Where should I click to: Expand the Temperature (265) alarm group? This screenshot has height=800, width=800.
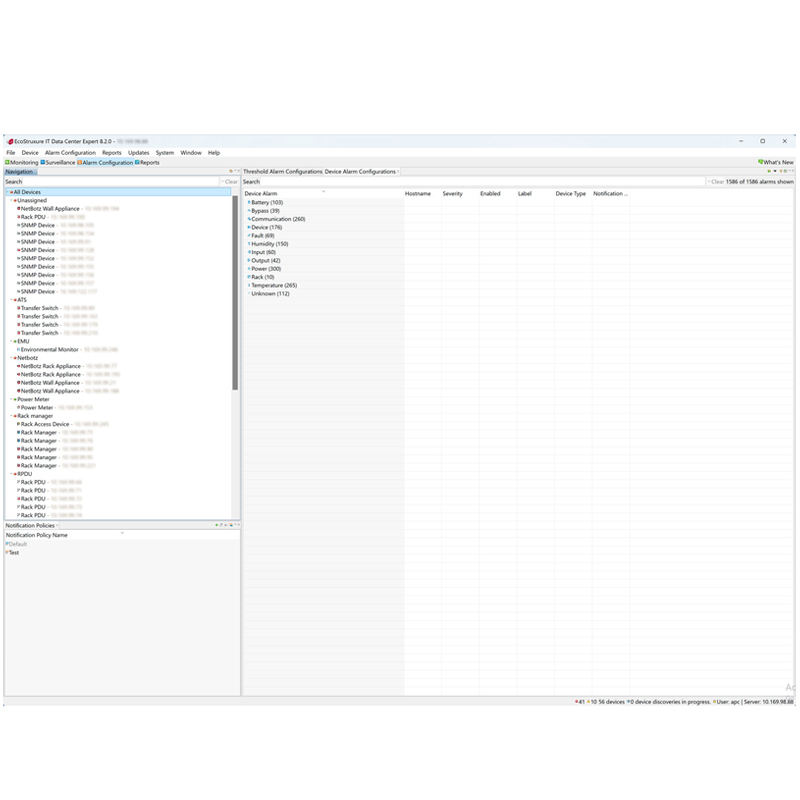click(x=248, y=285)
